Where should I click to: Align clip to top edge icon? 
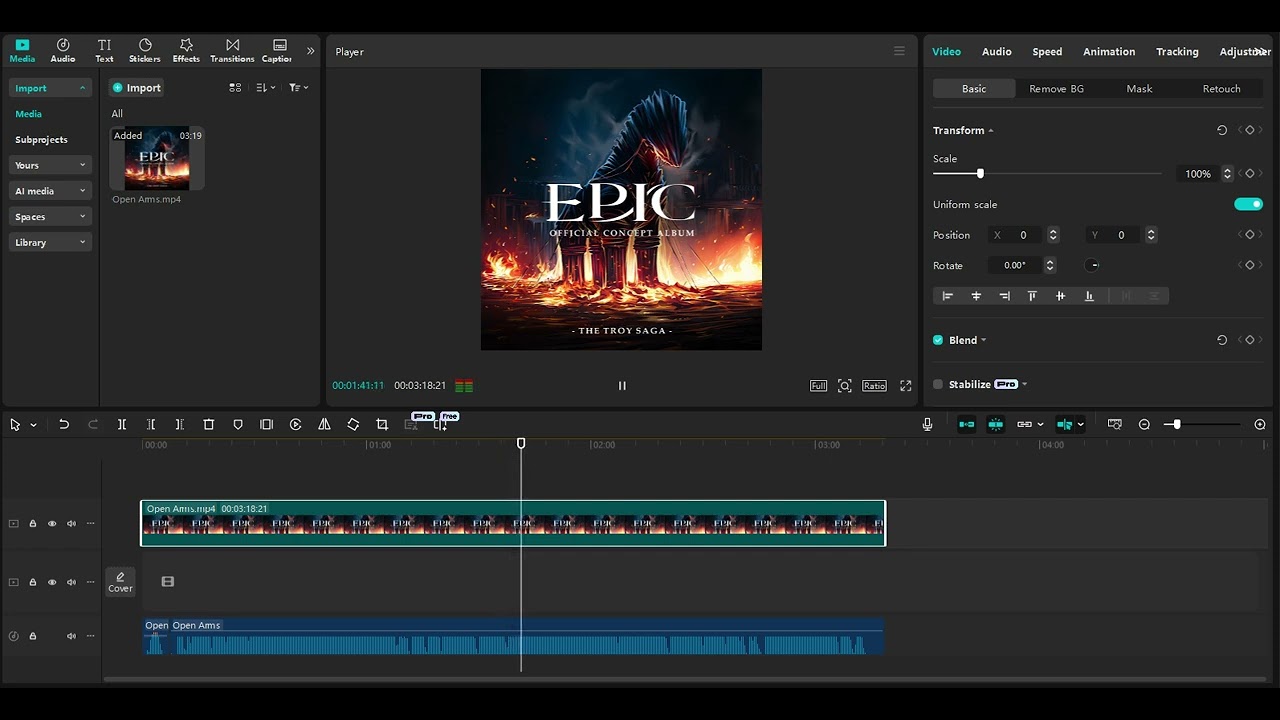coord(1032,296)
